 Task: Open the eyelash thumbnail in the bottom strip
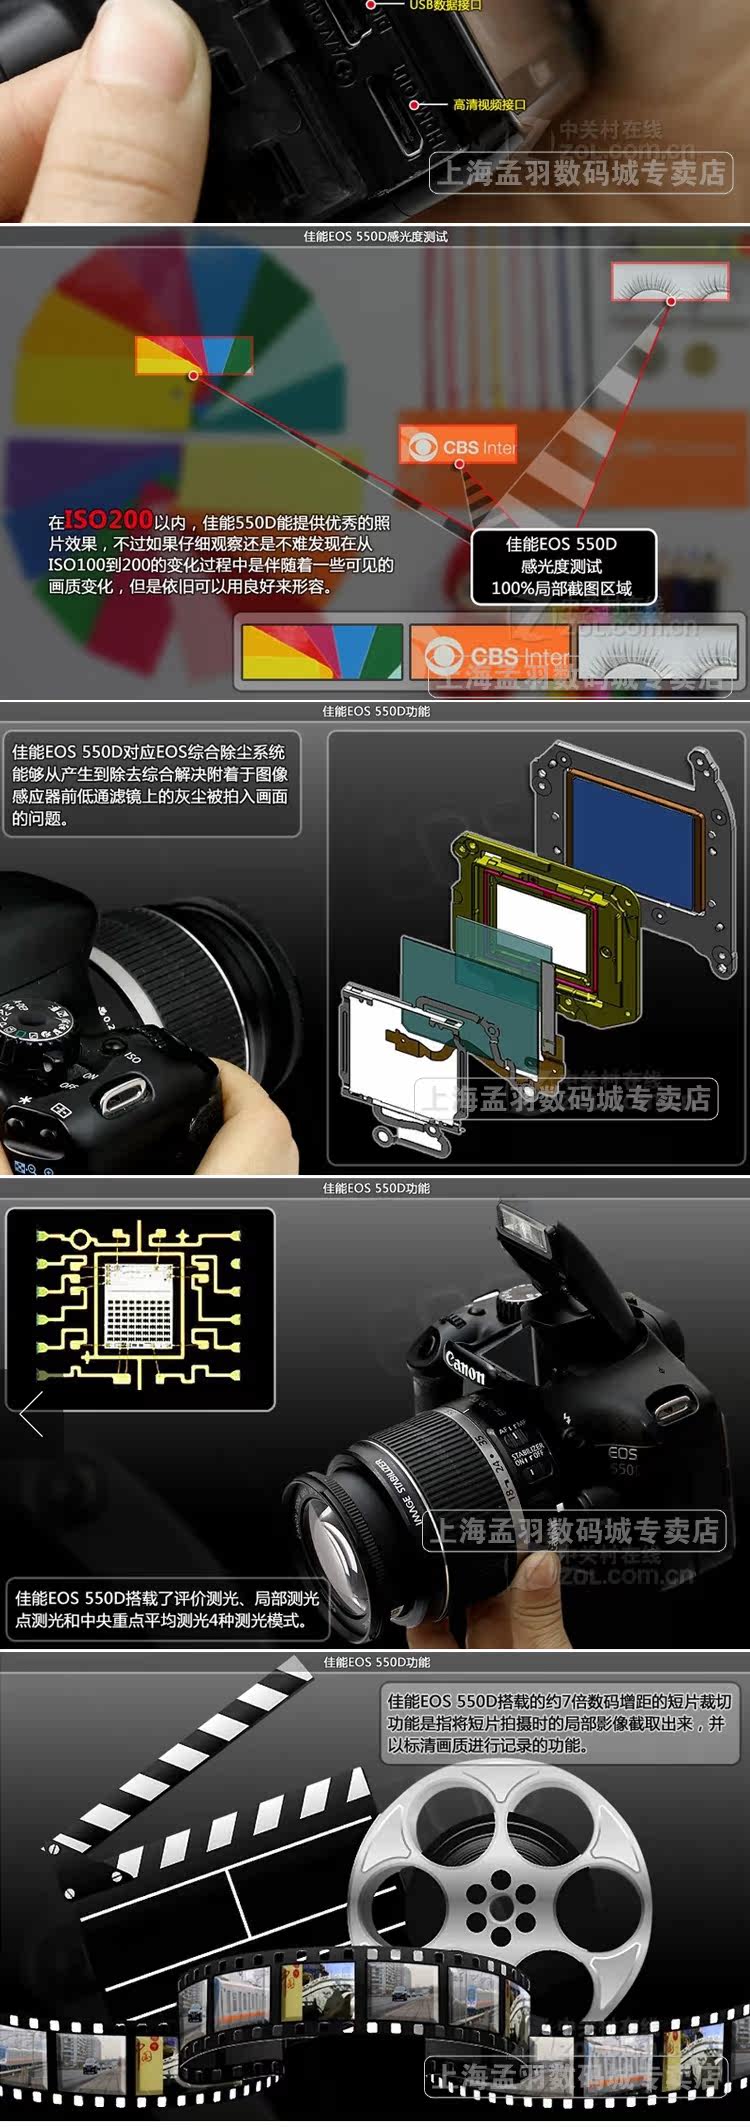click(658, 652)
